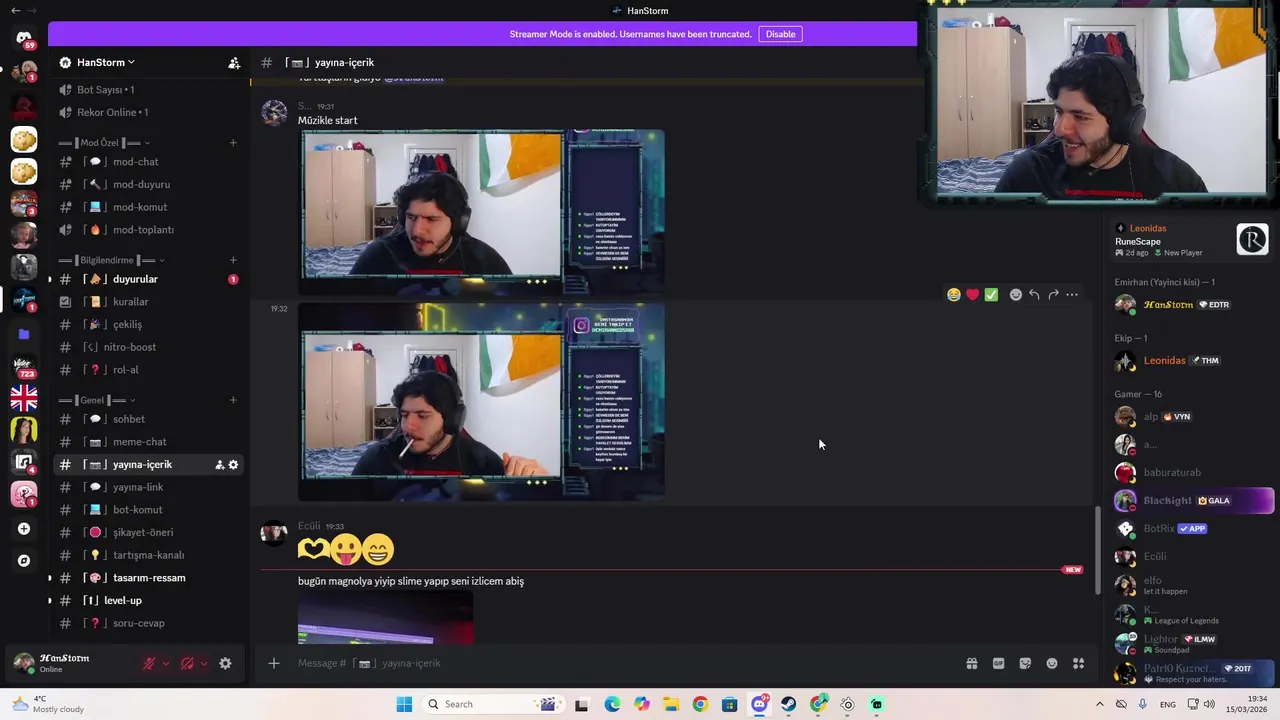
Task: Collapse the Mod Özel category
Action: click(106, 143)
